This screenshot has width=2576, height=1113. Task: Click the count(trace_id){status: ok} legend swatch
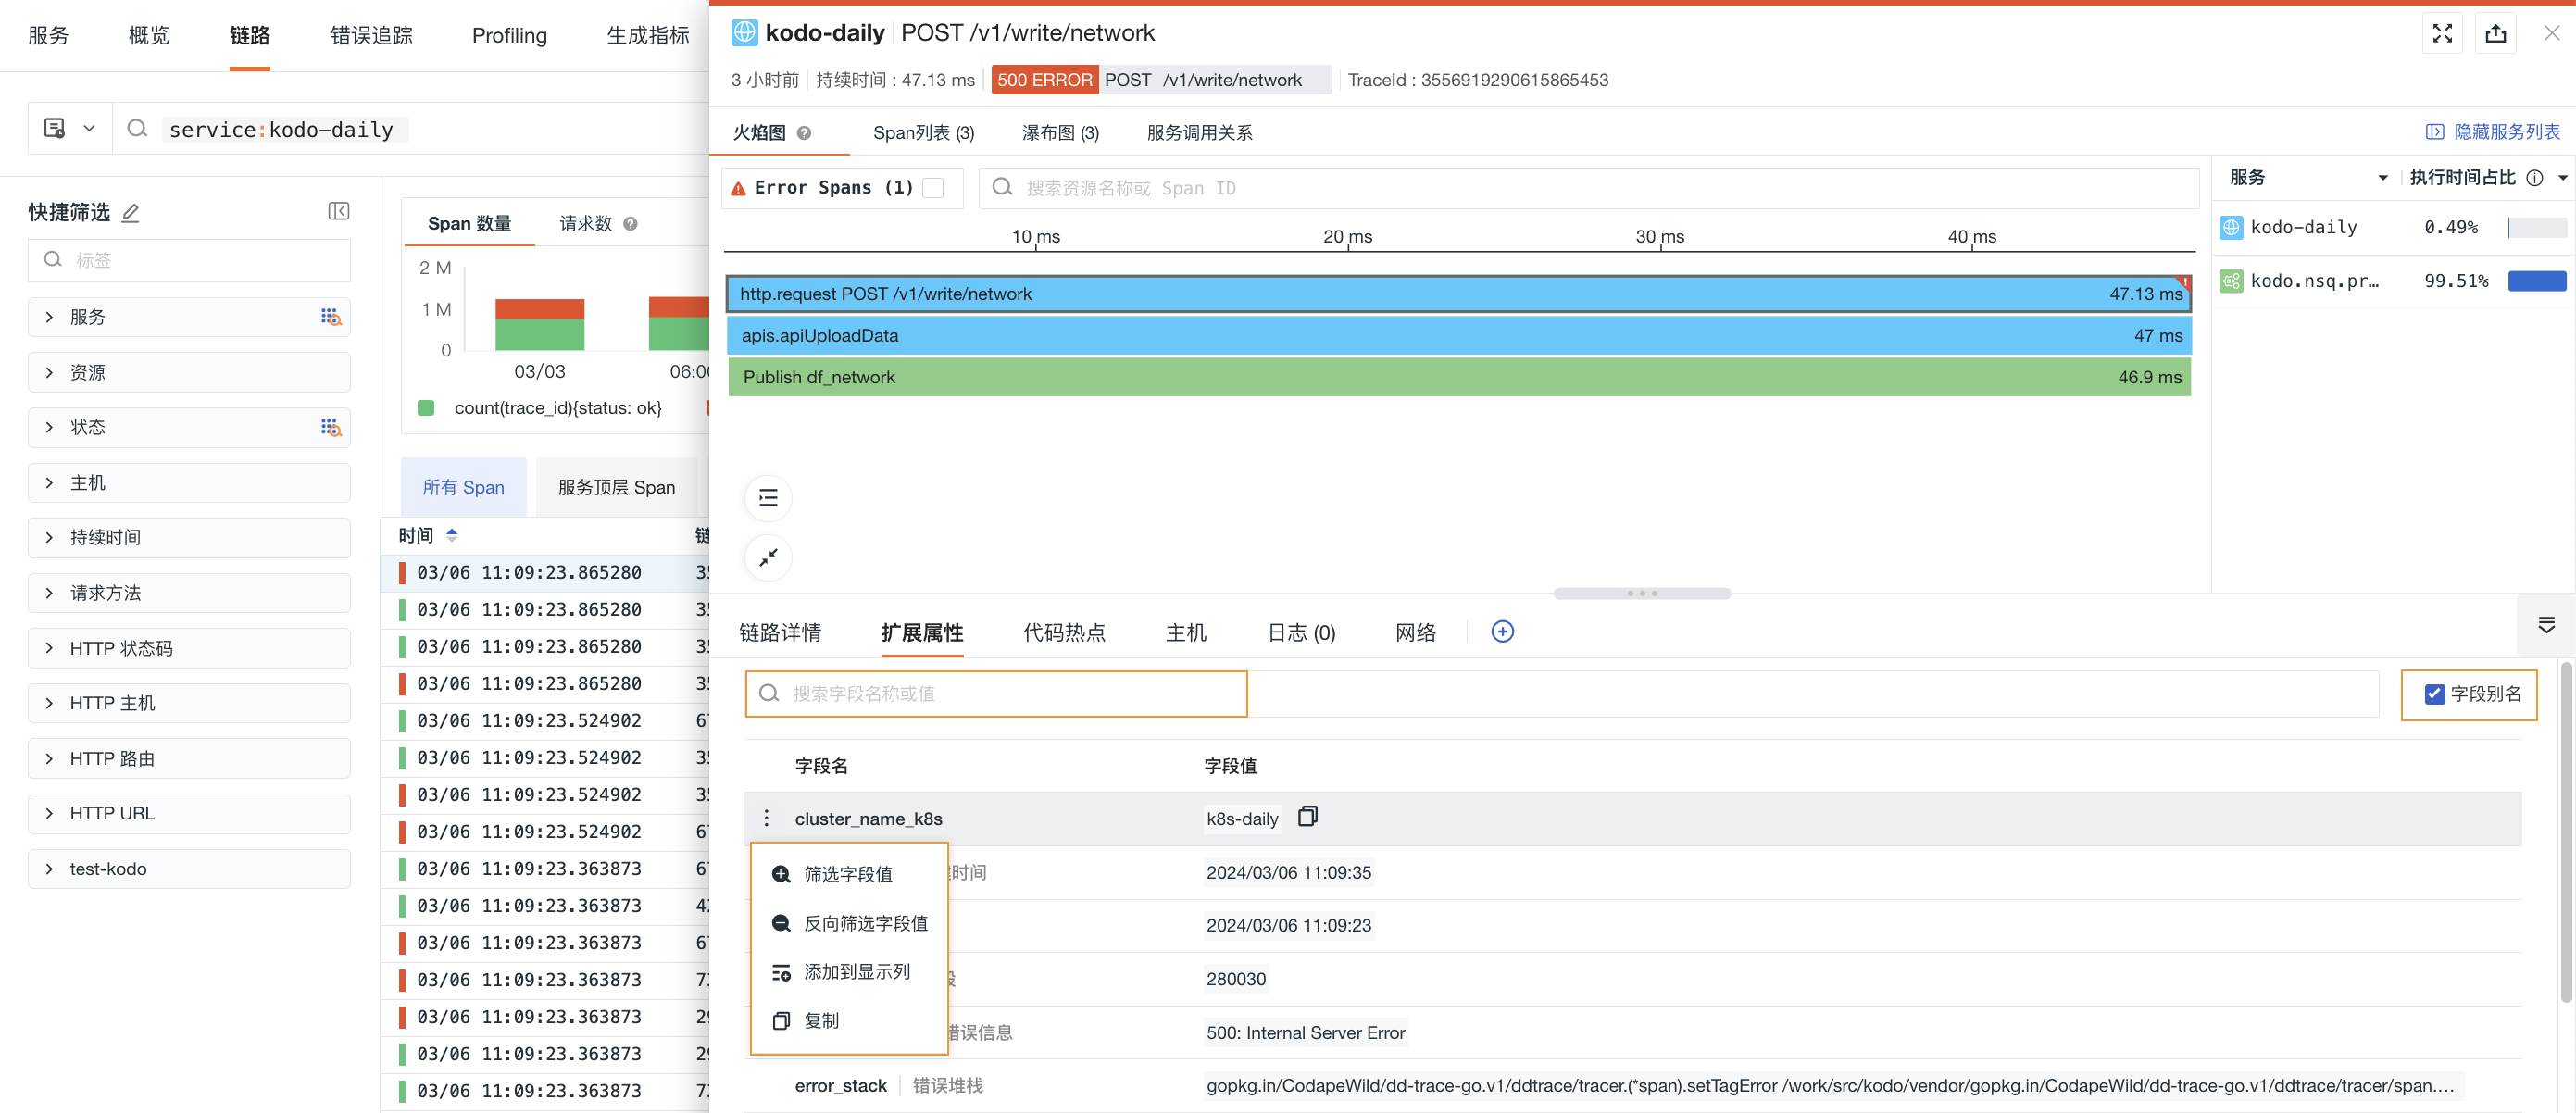click(x=426, y=408)
